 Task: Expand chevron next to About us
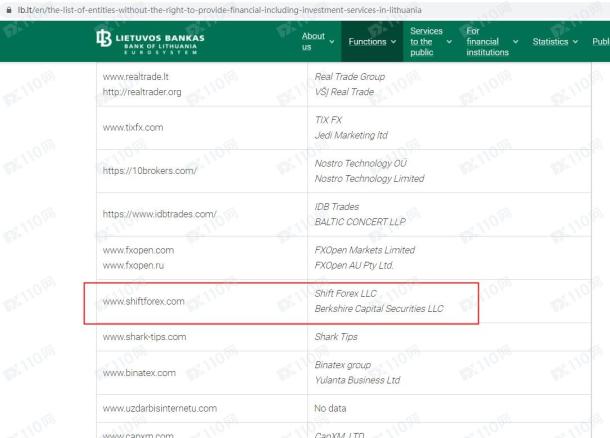click(332, 42)
